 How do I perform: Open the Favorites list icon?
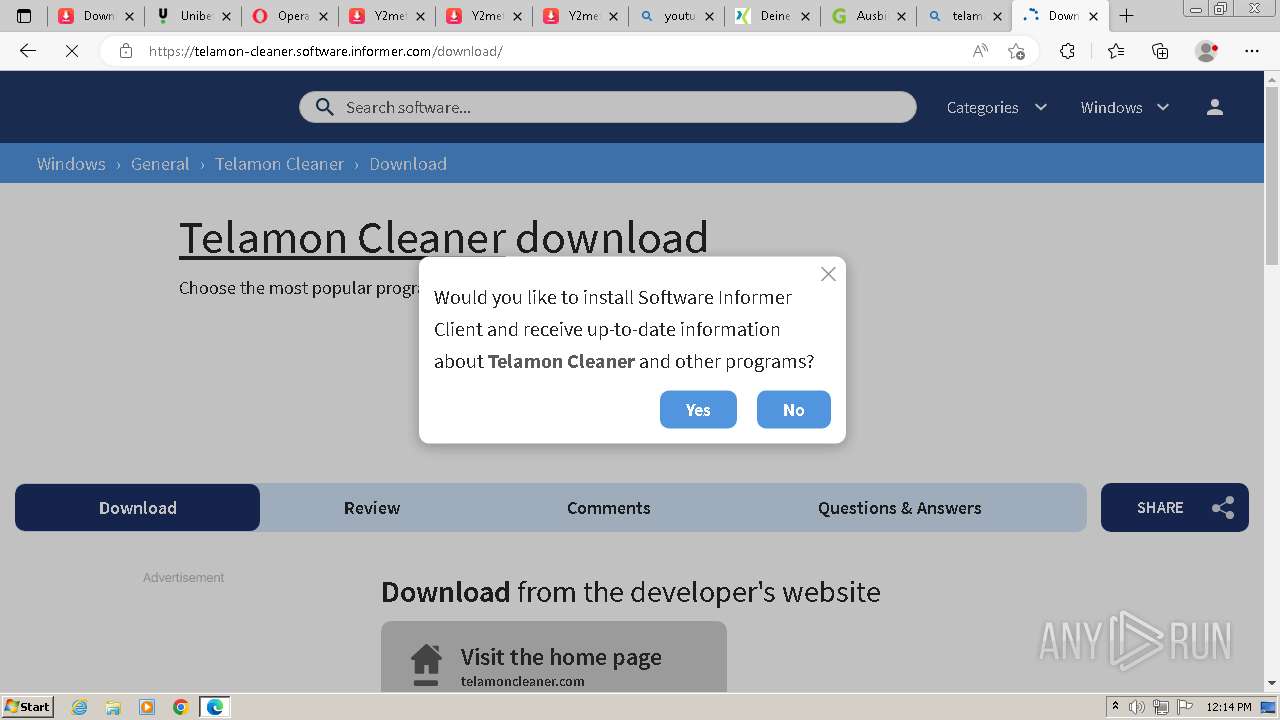1116,51
